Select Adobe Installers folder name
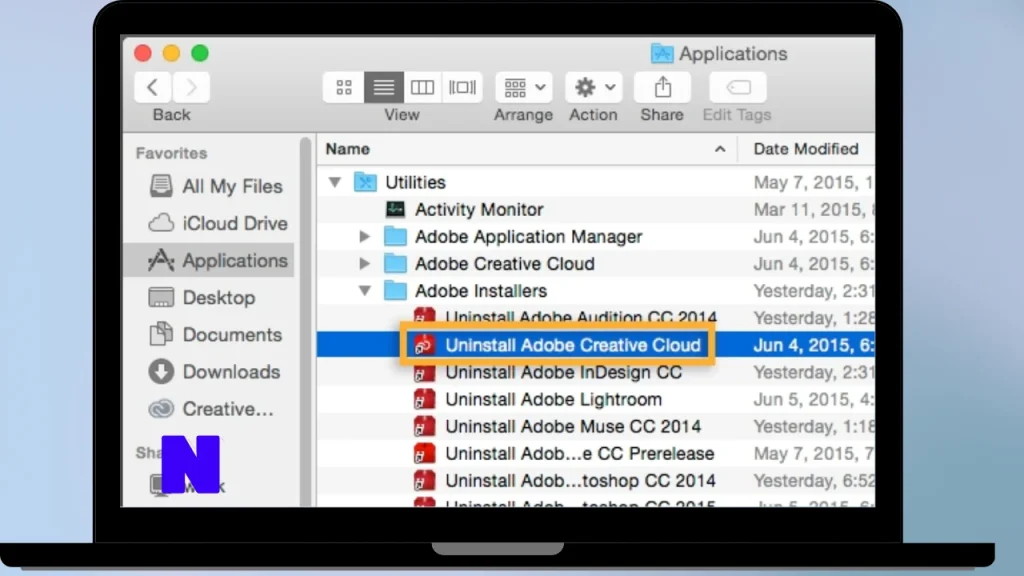The width and height of the screenshot is (1024, 576). click(481, 291)
